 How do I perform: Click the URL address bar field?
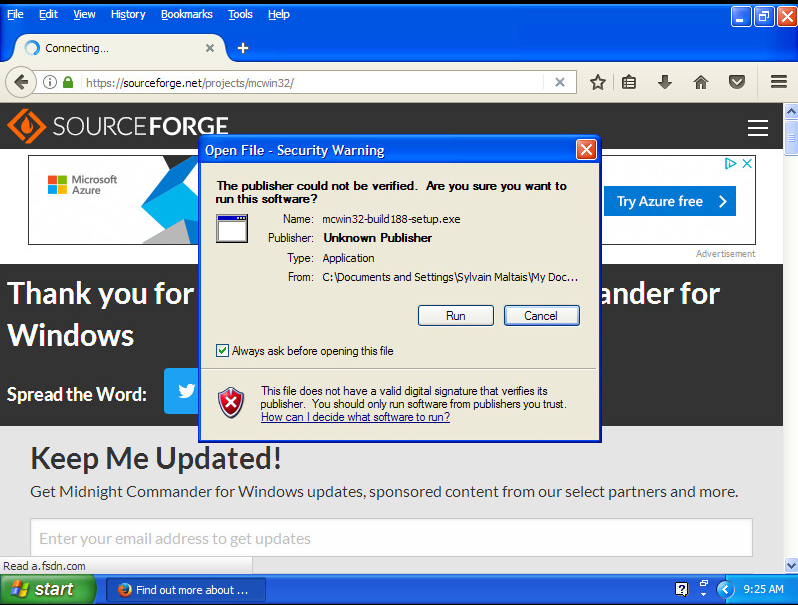313,82
